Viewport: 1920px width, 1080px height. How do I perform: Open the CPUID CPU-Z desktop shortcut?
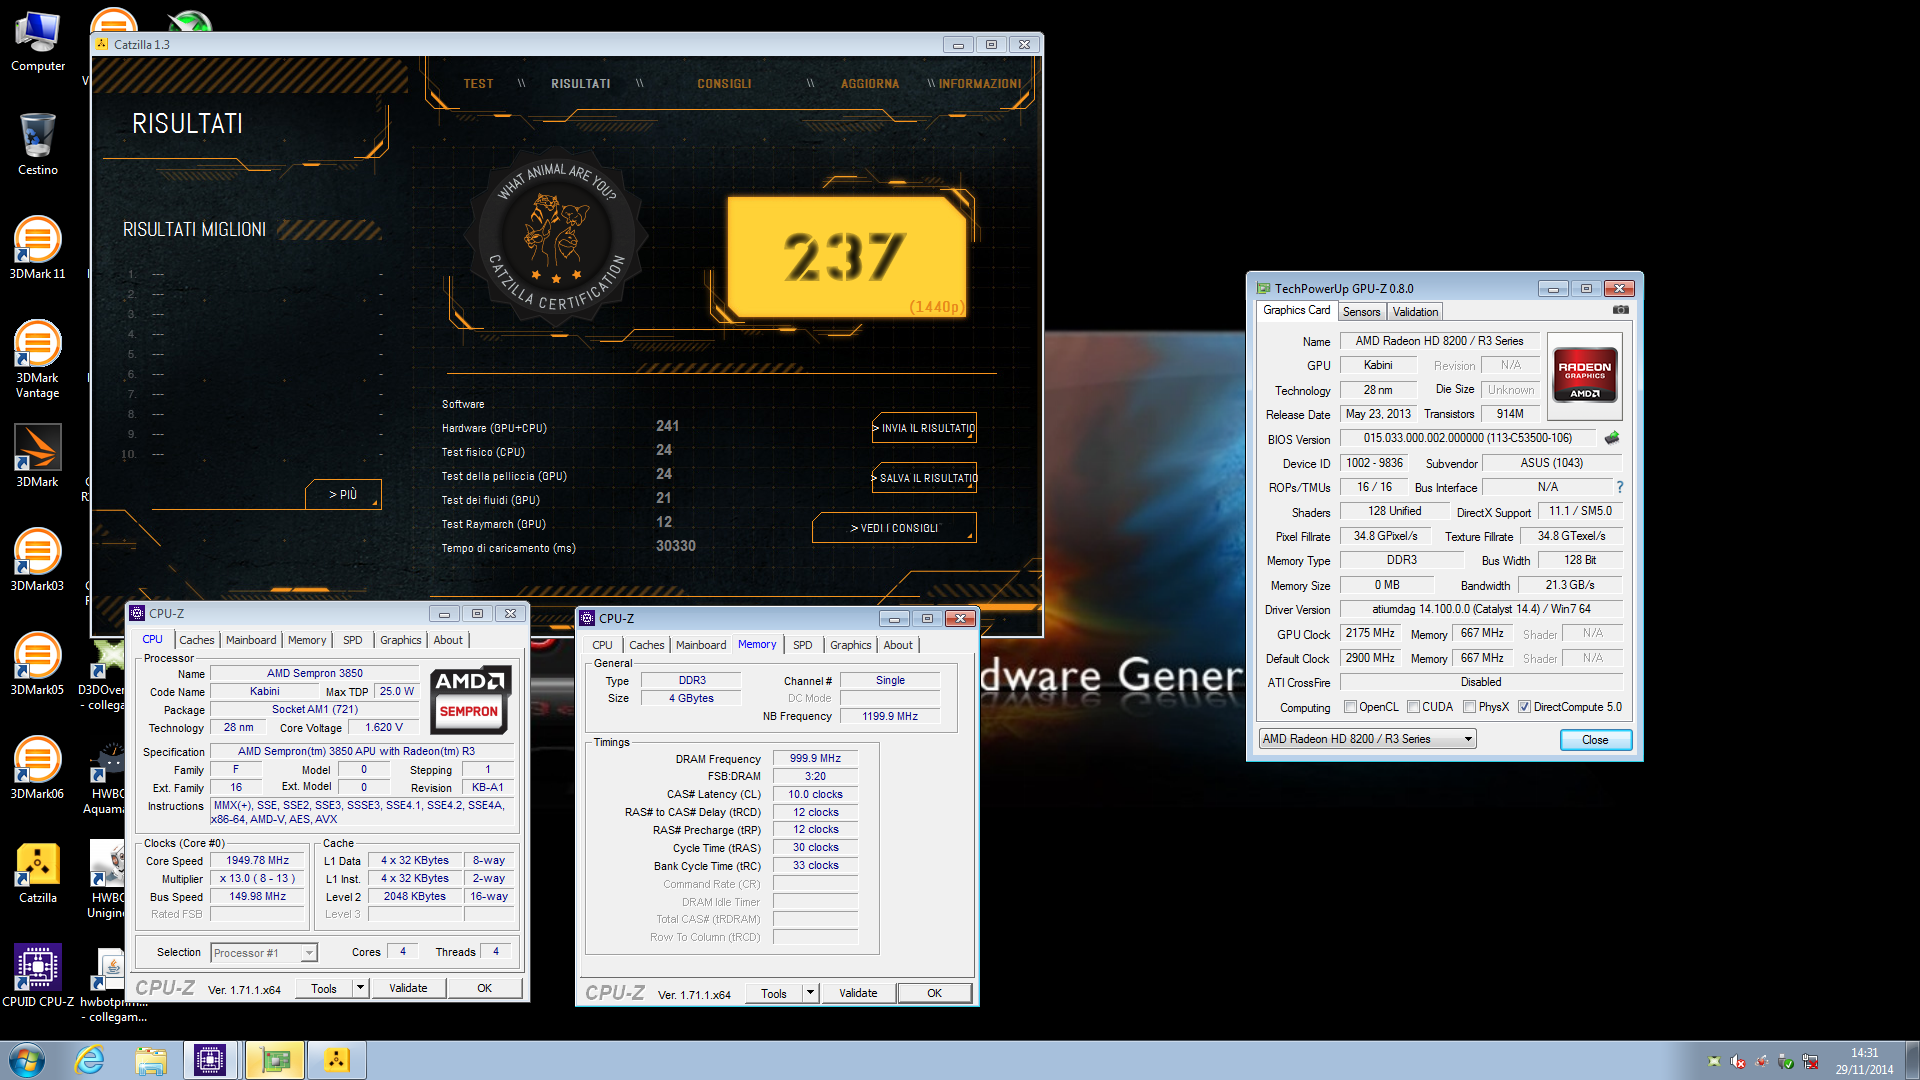tap(37, 976)
